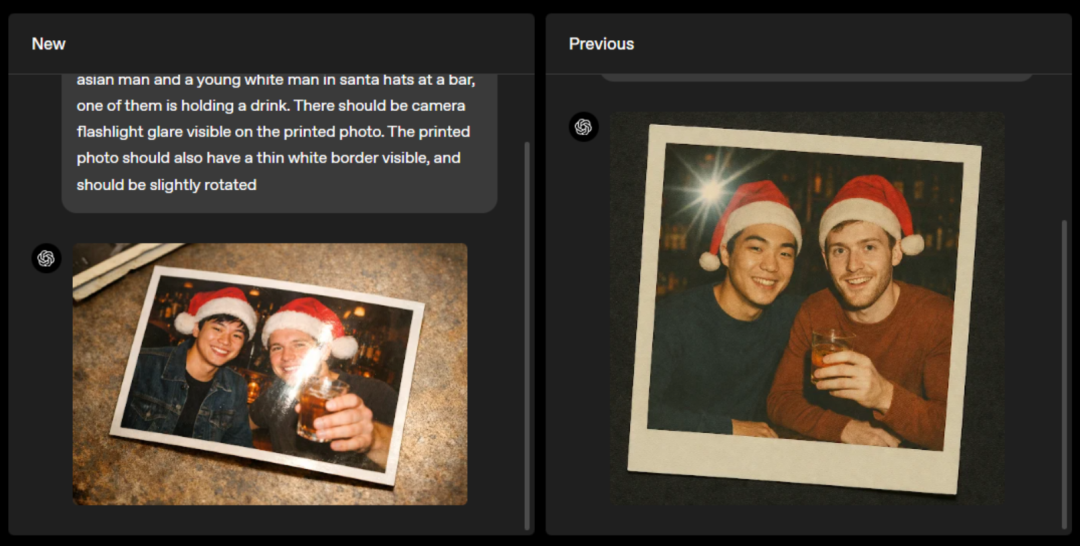Click the starburst flash glare in Previous image
The height and width of the screenshot is (546, 1080).
click(x=712, y=189)
